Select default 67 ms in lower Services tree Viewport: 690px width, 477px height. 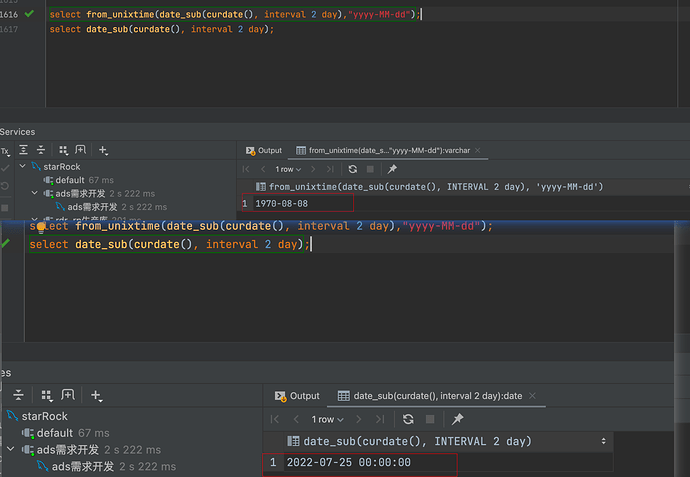tap(66, 433)
